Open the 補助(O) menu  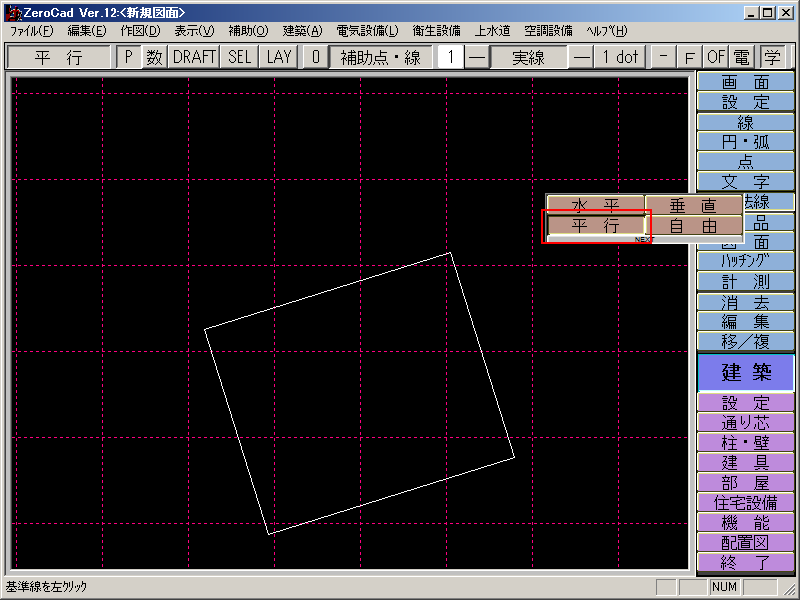(248, 31)
